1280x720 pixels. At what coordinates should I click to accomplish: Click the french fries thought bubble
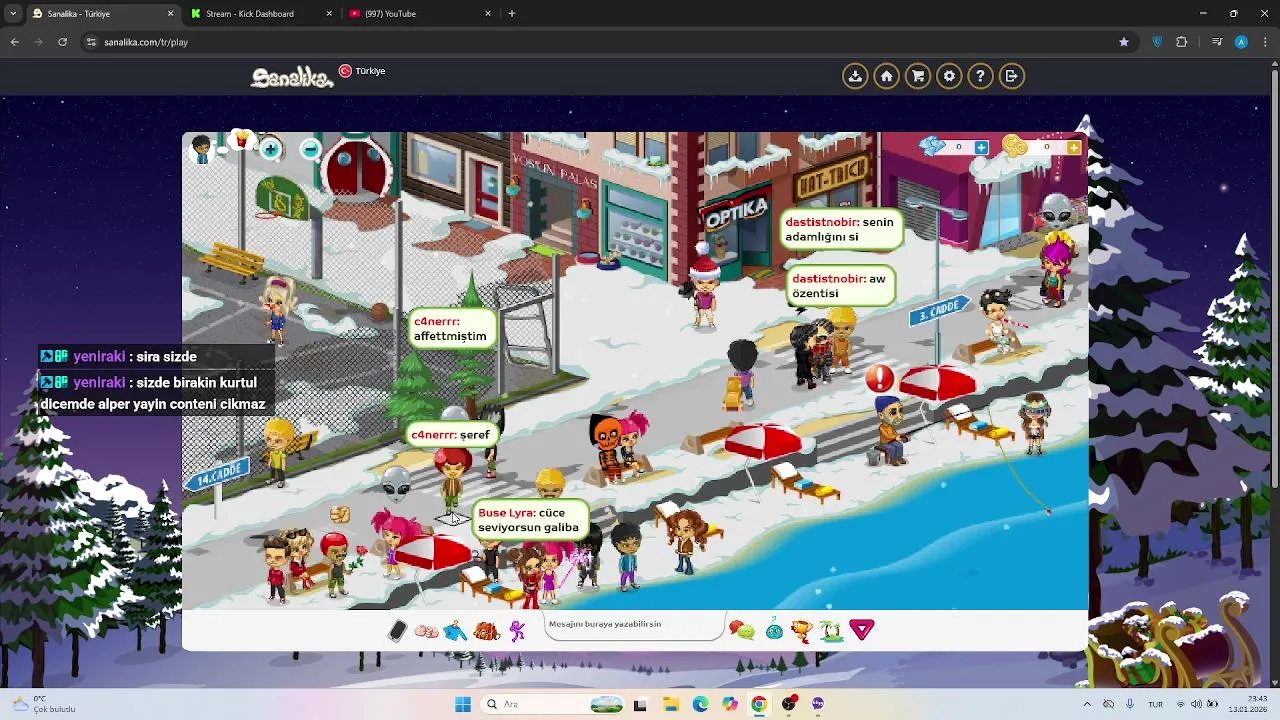(240, 140)
